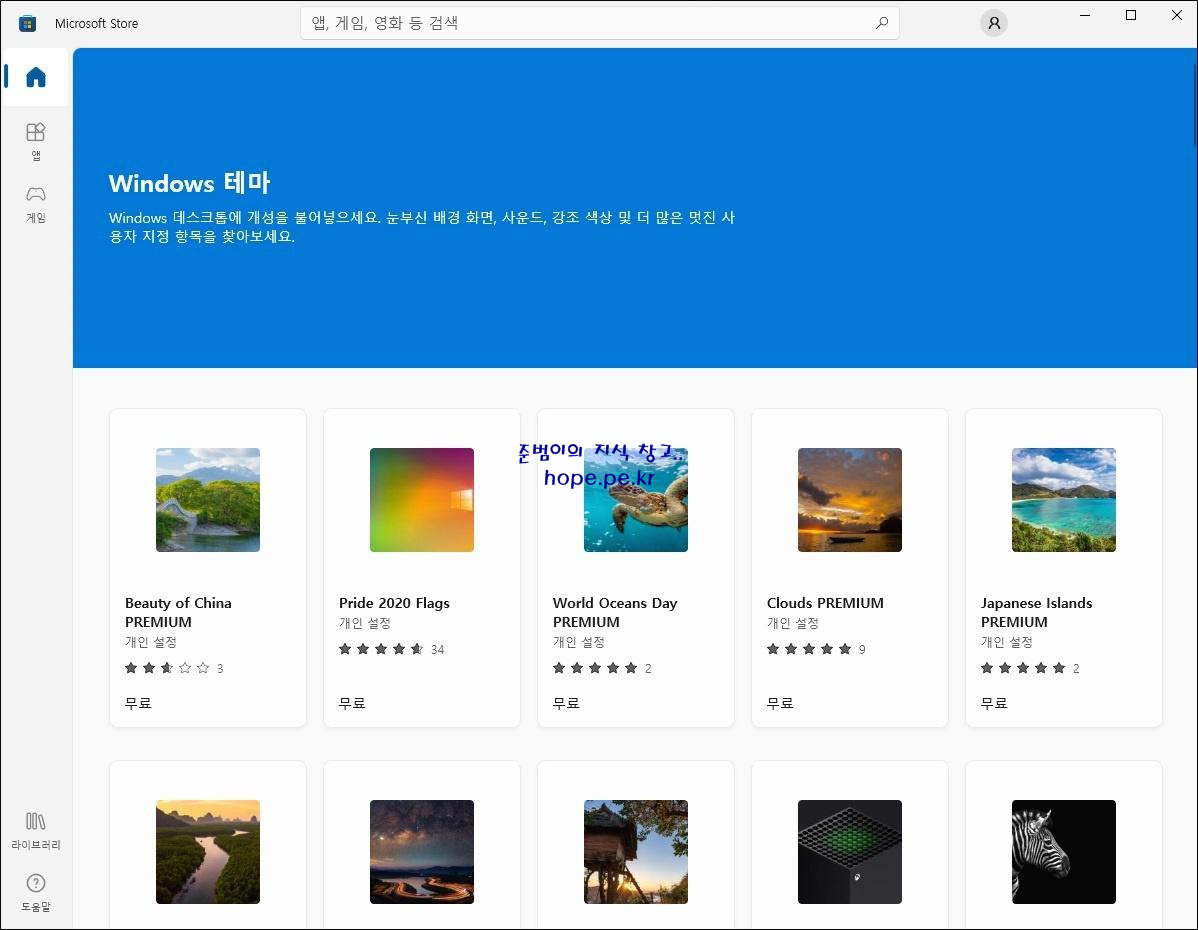This screenshot has width=1198, height=930.
Task: Open the river landscape theme thumbnail
Action: coord(208,852)
